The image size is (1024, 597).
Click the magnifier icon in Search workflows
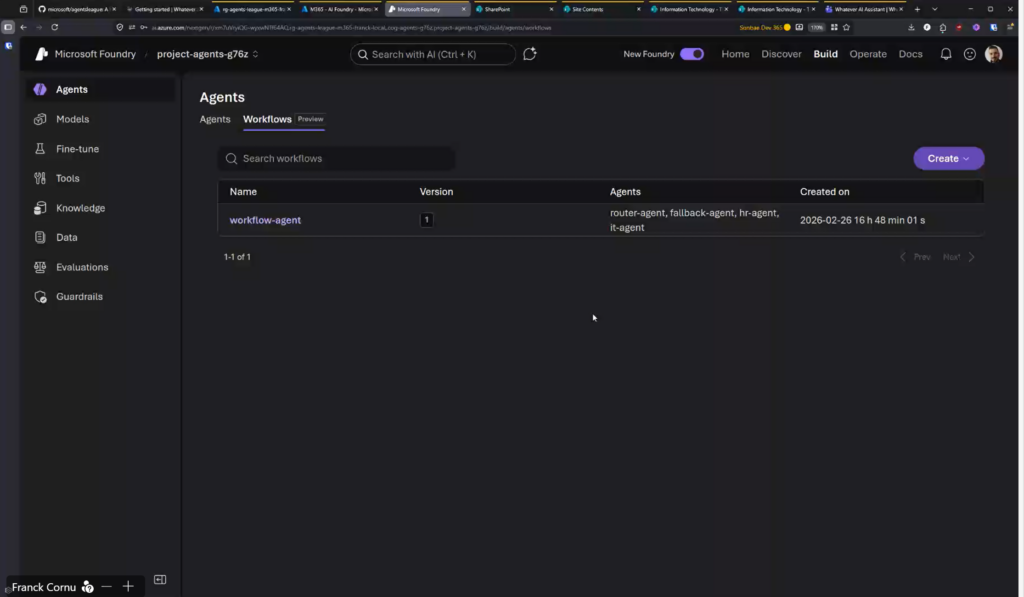coord(231,159)
